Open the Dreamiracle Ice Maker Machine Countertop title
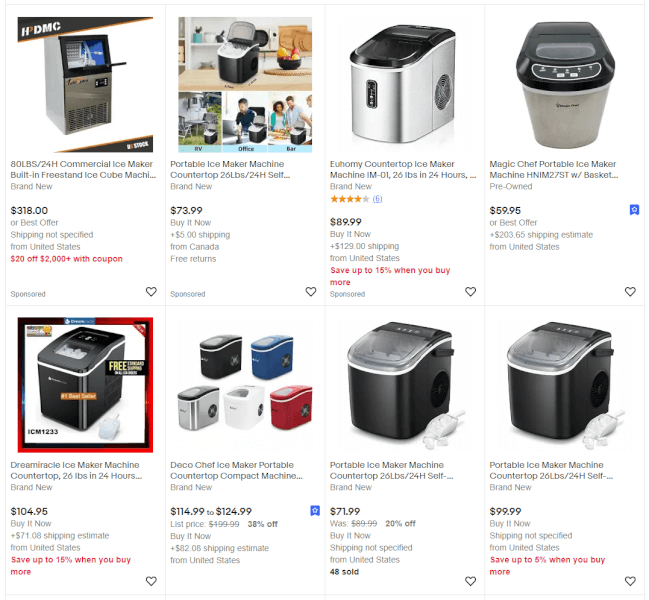The height and width of the screenshot is (600, 649). [76, 470]
